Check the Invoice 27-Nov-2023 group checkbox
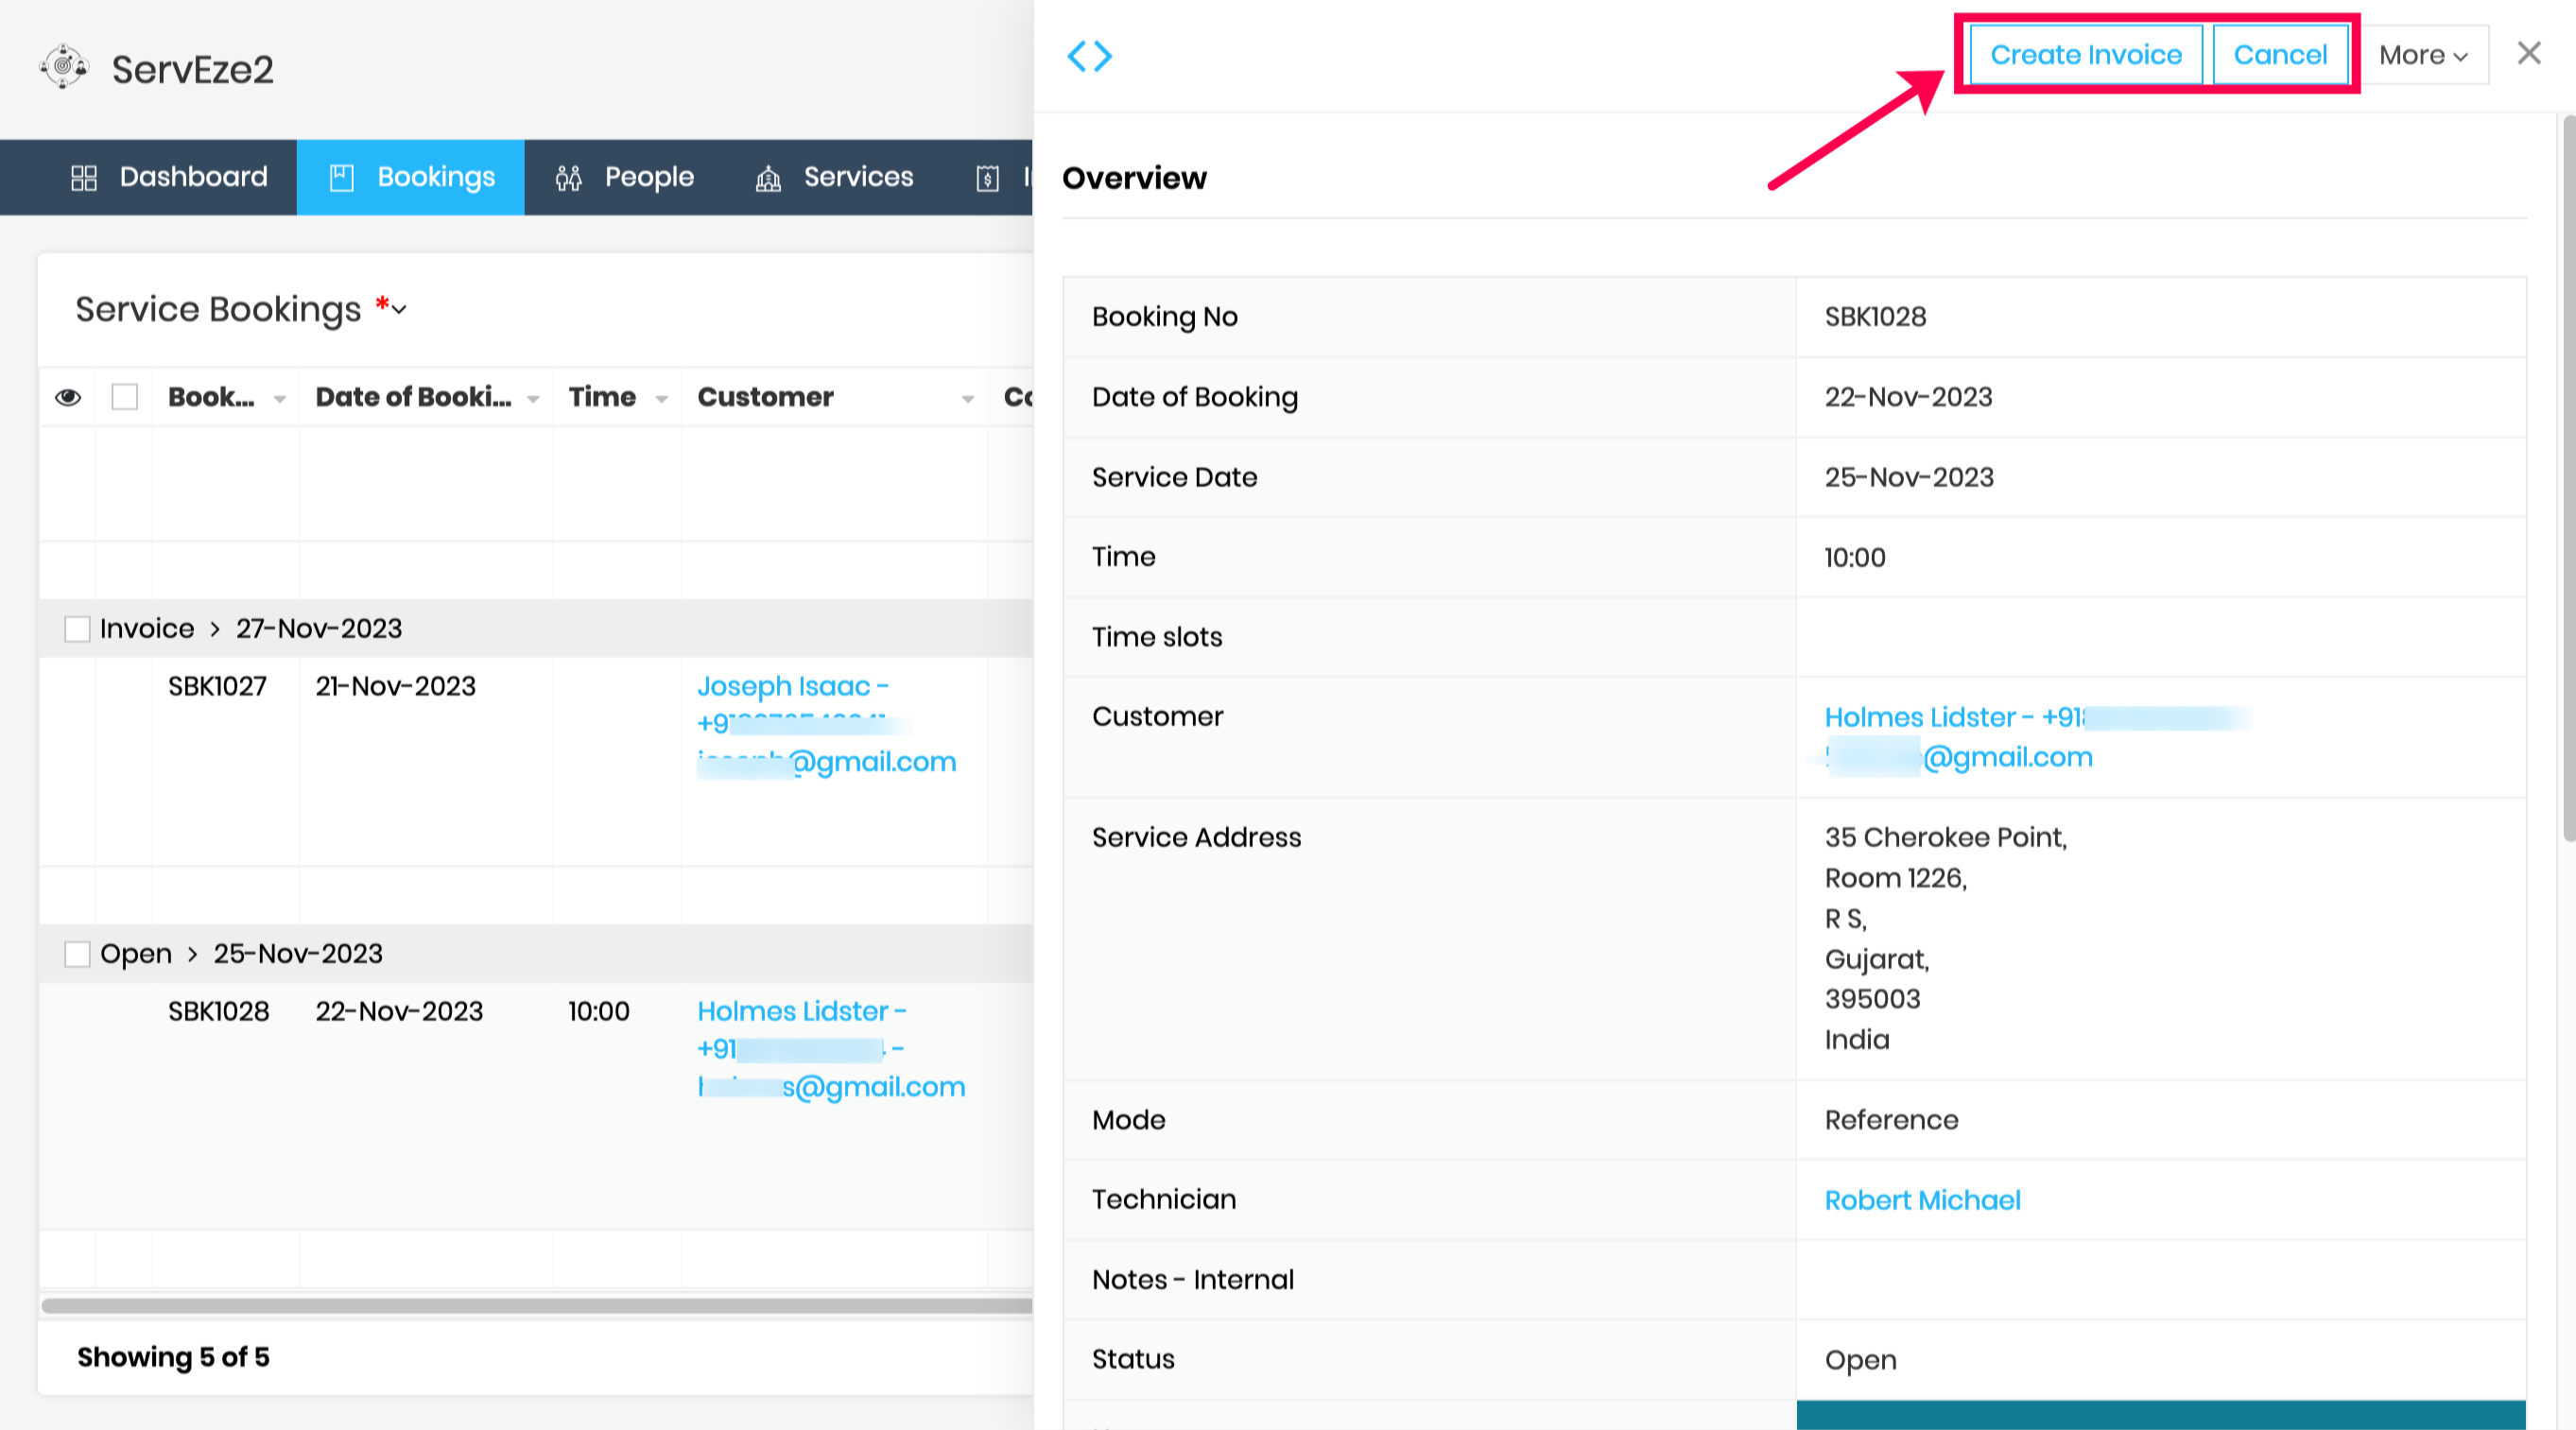 77,629
